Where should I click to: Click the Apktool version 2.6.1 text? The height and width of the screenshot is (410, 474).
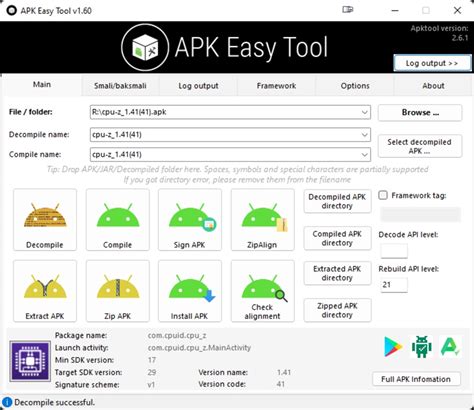point(439,33)
